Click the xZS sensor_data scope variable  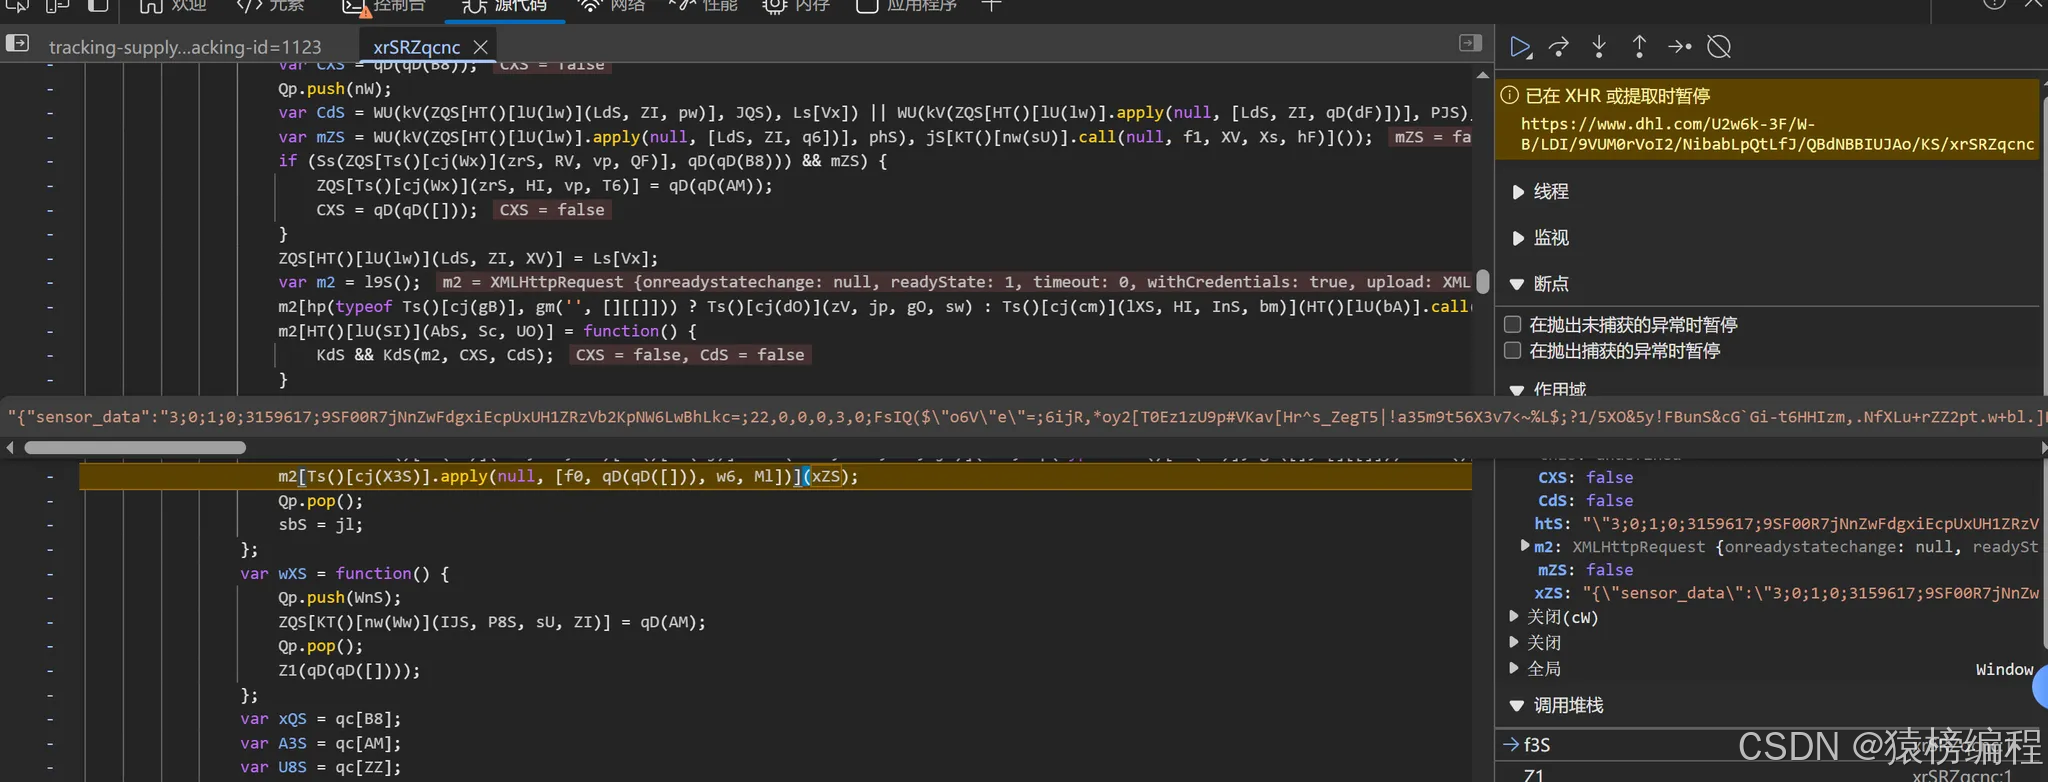pos(1786,593)
